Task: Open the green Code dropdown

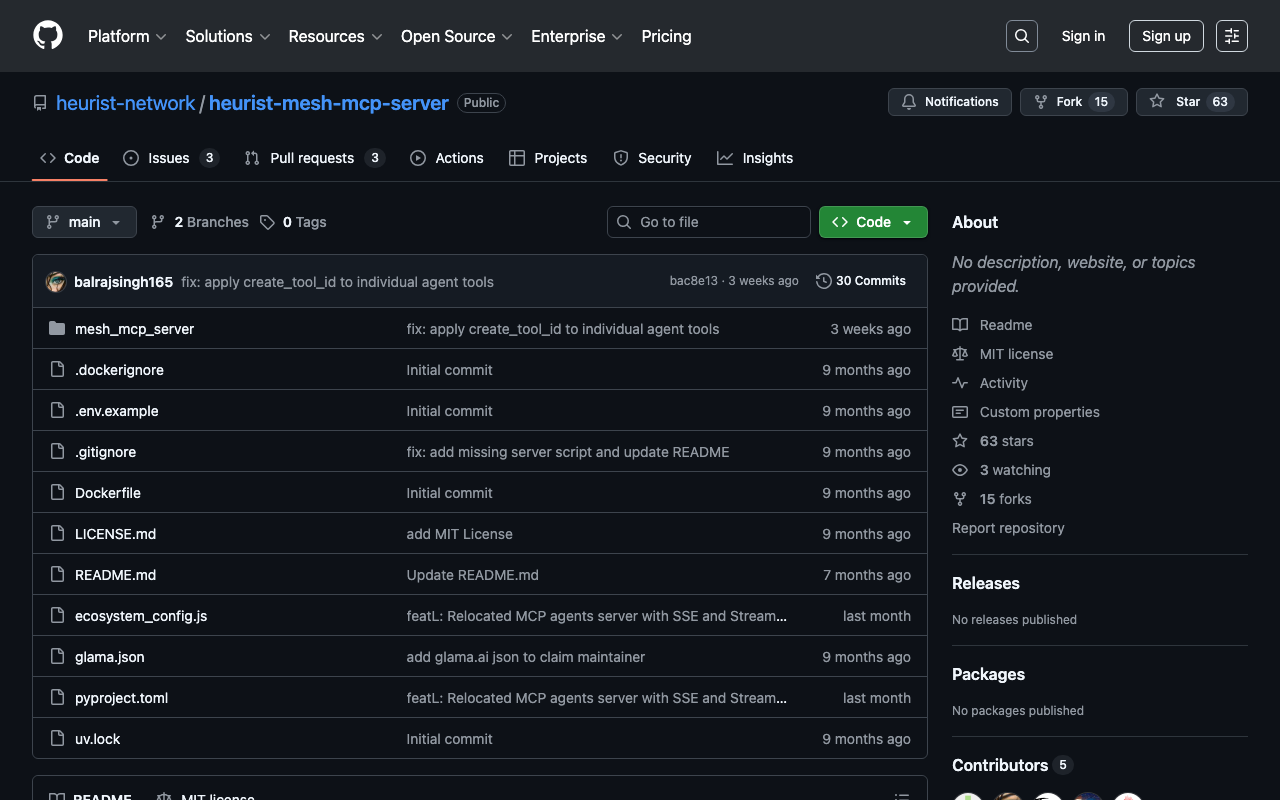Action: click(x=872, y=222)
